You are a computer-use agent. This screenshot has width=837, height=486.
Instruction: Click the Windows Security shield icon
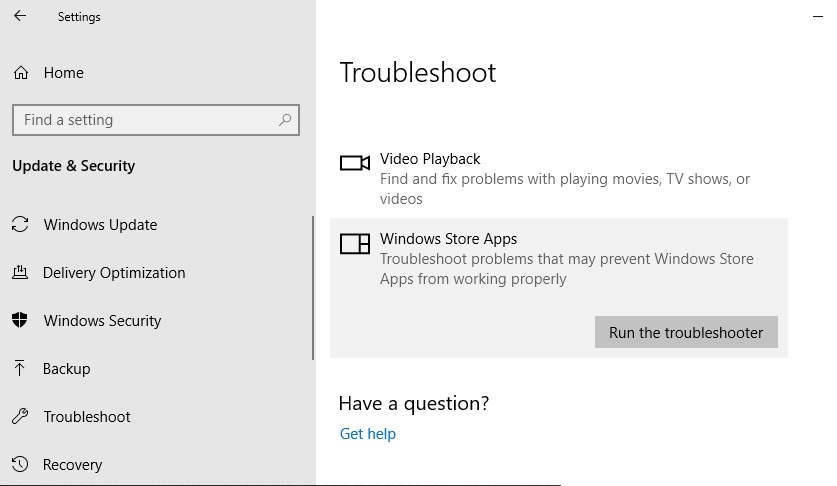(x=20, y=320)
